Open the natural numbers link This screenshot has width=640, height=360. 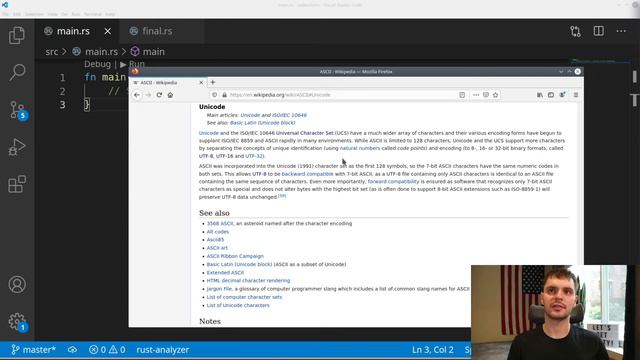tap(360, 148)
